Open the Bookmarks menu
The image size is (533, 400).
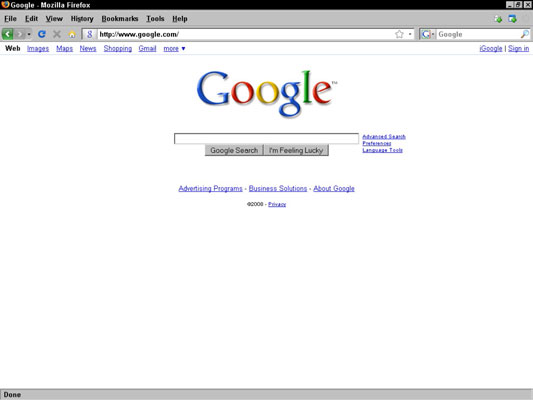point(120,19)
